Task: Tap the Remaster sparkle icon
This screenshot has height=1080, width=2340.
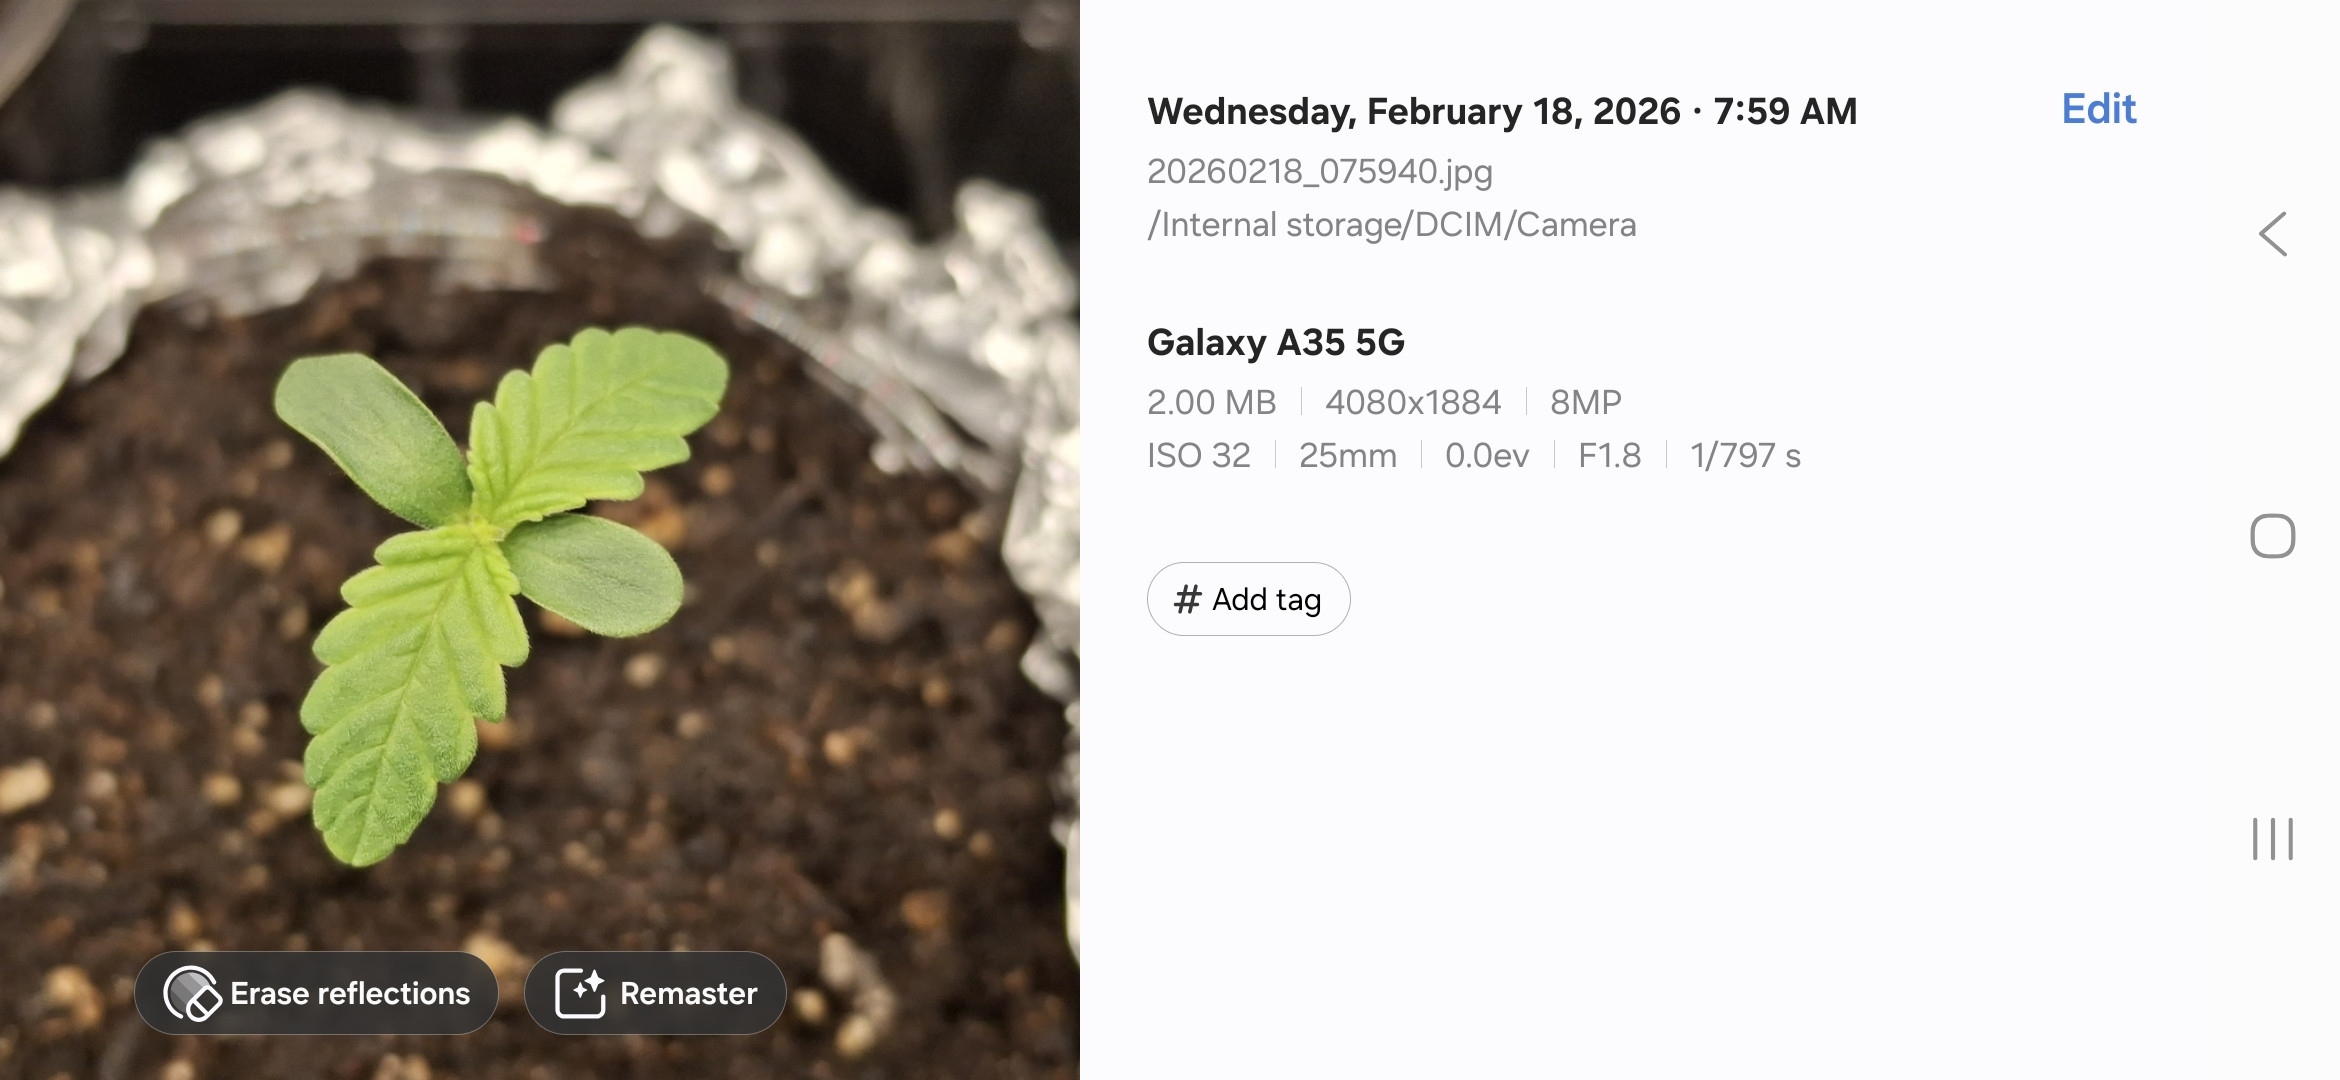Action: [x=580, y=993]
